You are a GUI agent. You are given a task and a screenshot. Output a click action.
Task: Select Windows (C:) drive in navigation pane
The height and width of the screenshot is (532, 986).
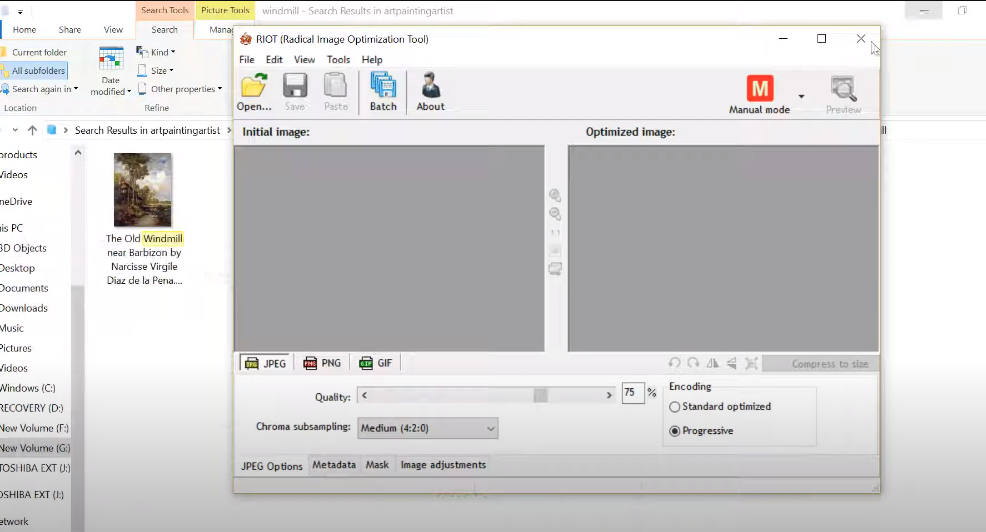pos(28,388)
